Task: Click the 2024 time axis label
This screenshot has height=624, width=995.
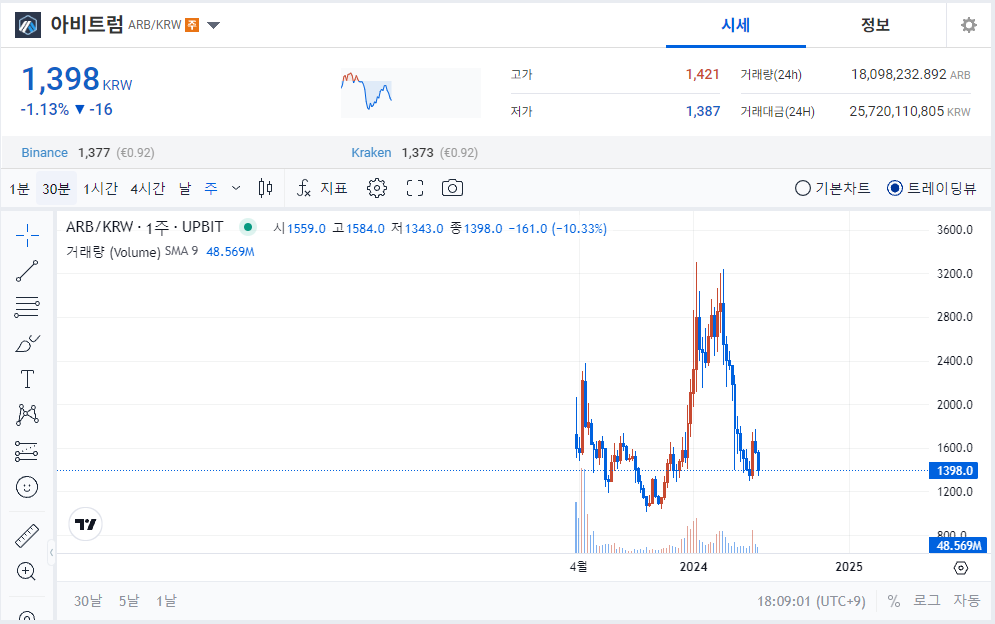Action: point(693,567)
